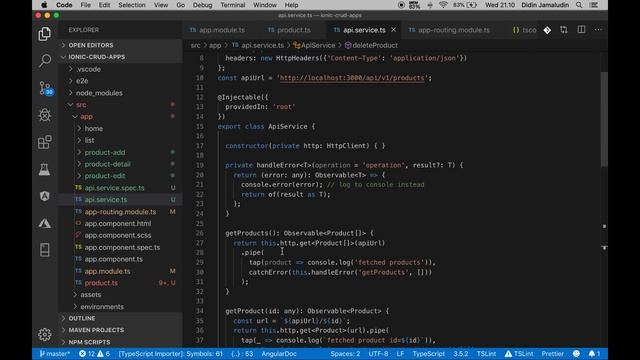Open the tsco tab in editor
This screenshot has height=360, width=640.
(x=524, y=30)
